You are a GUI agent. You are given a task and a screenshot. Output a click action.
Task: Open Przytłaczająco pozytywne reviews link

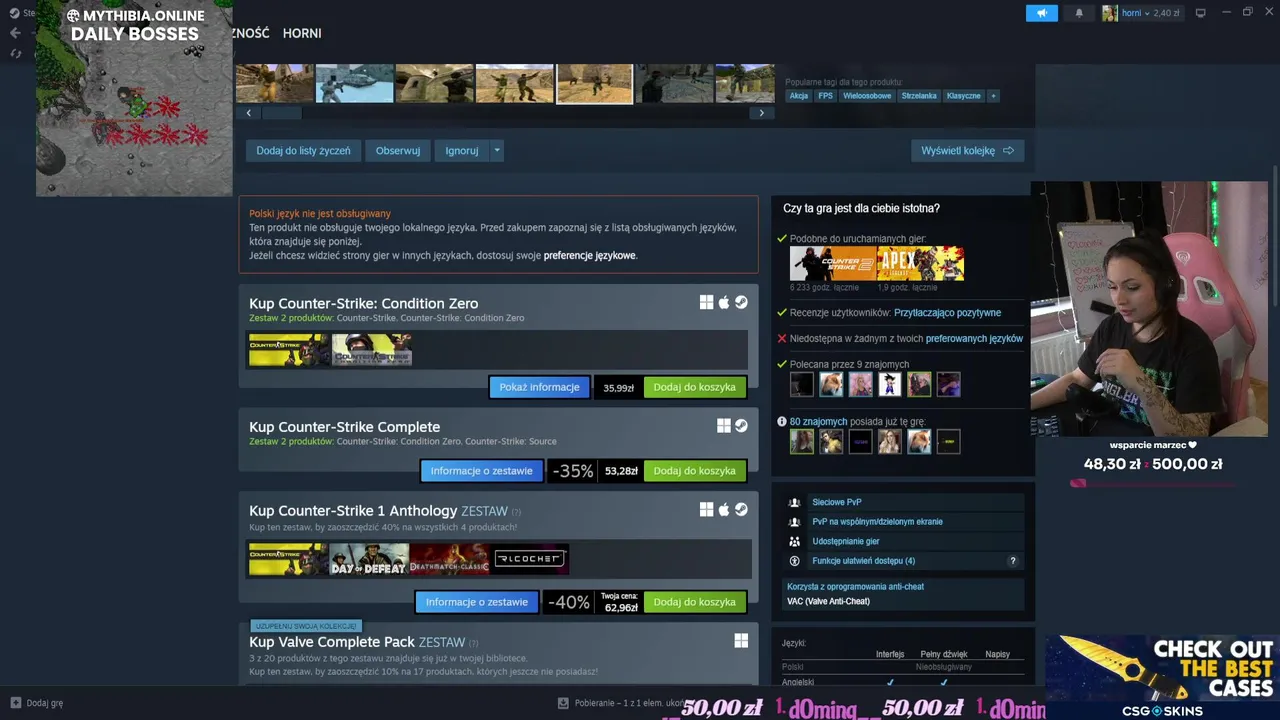(947, 313)
